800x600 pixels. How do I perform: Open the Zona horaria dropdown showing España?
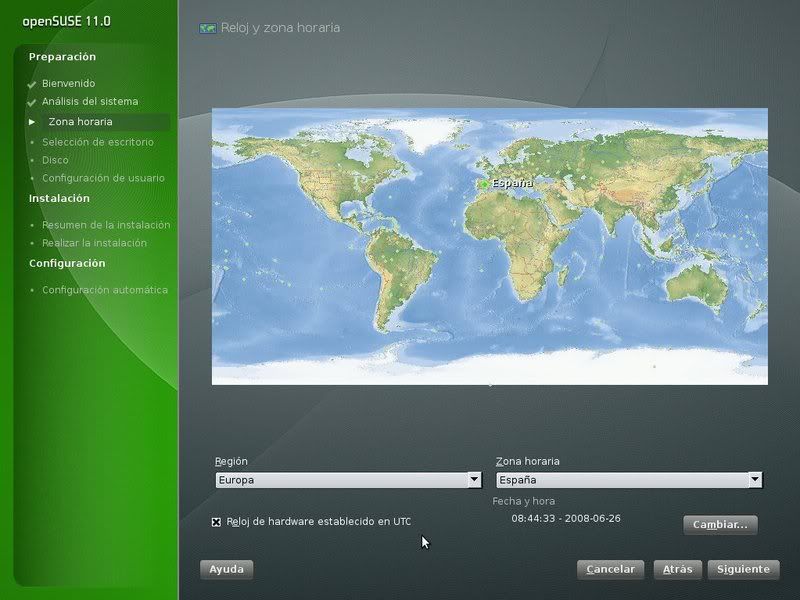point(630,480)
